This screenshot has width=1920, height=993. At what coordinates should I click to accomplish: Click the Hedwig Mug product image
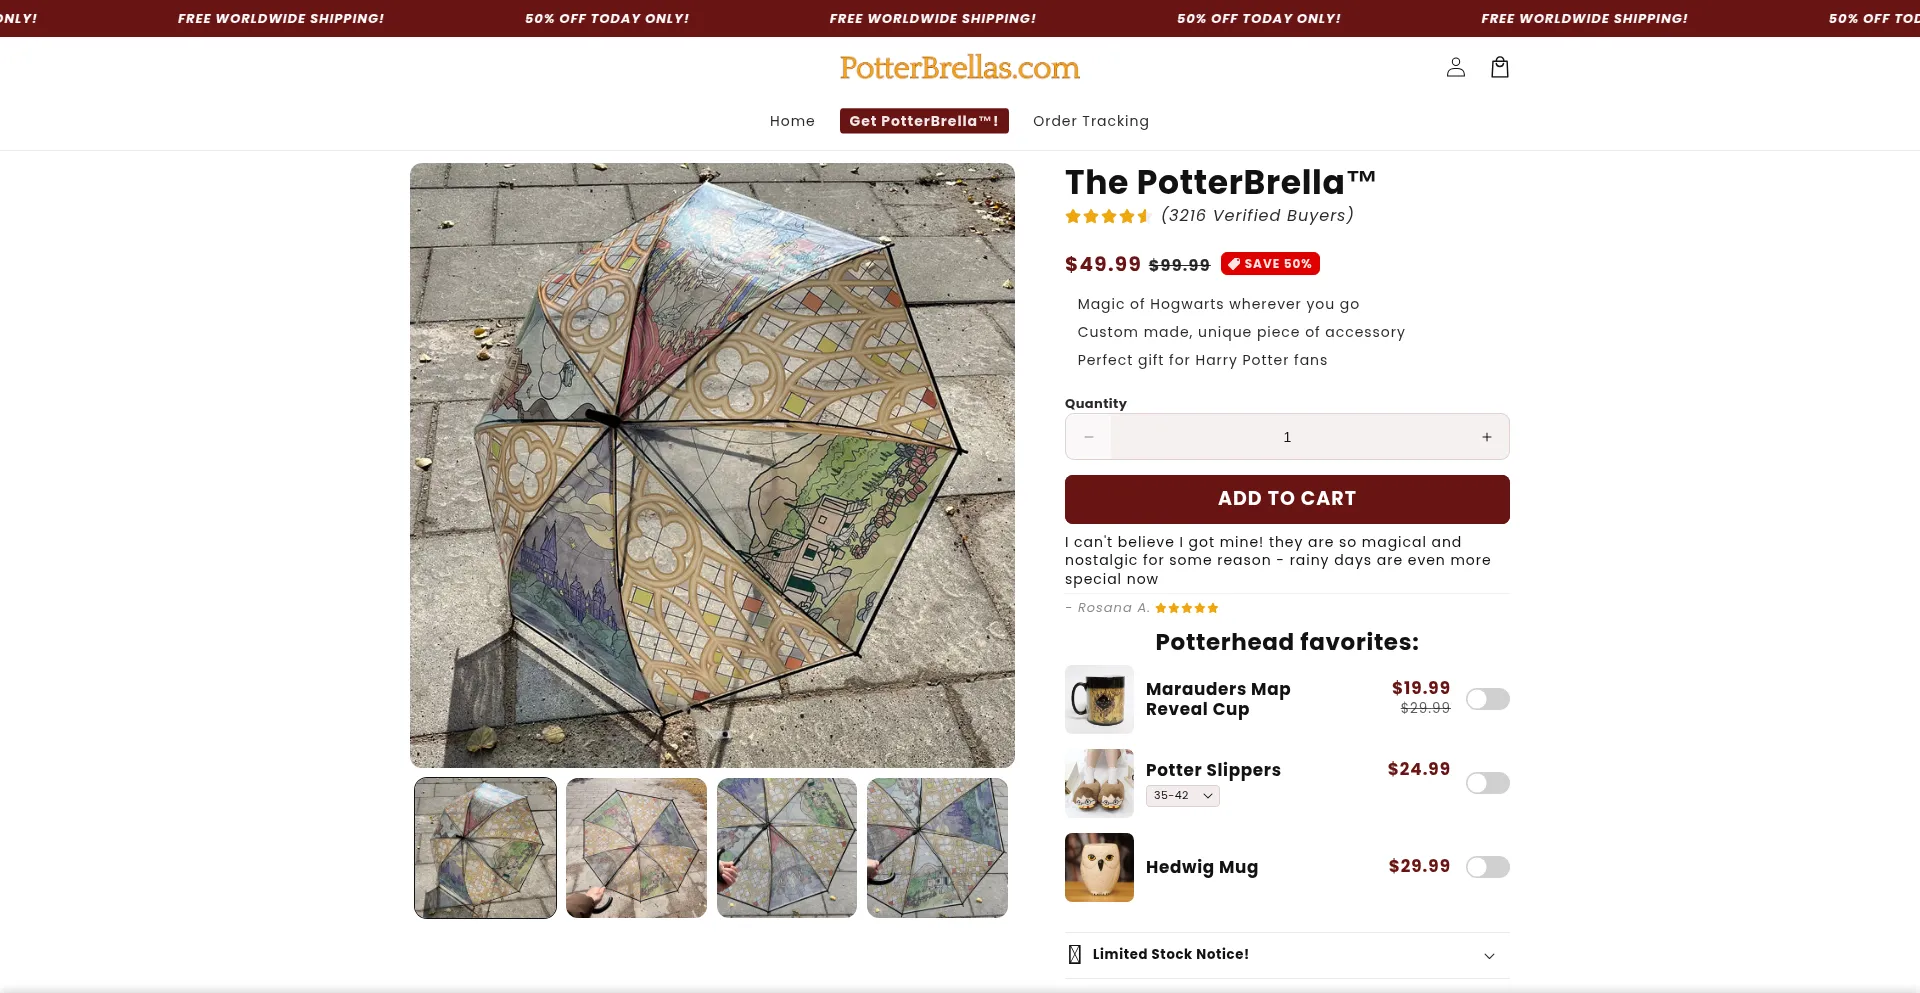click(1099, 867)
